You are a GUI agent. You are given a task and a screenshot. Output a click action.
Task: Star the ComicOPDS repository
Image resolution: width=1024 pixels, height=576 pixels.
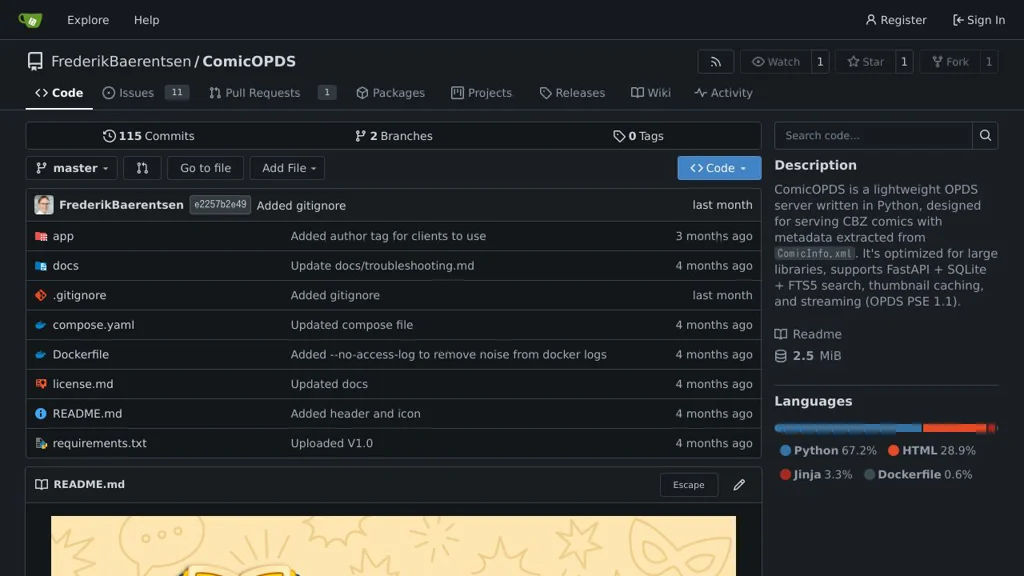tap(865, 62)
